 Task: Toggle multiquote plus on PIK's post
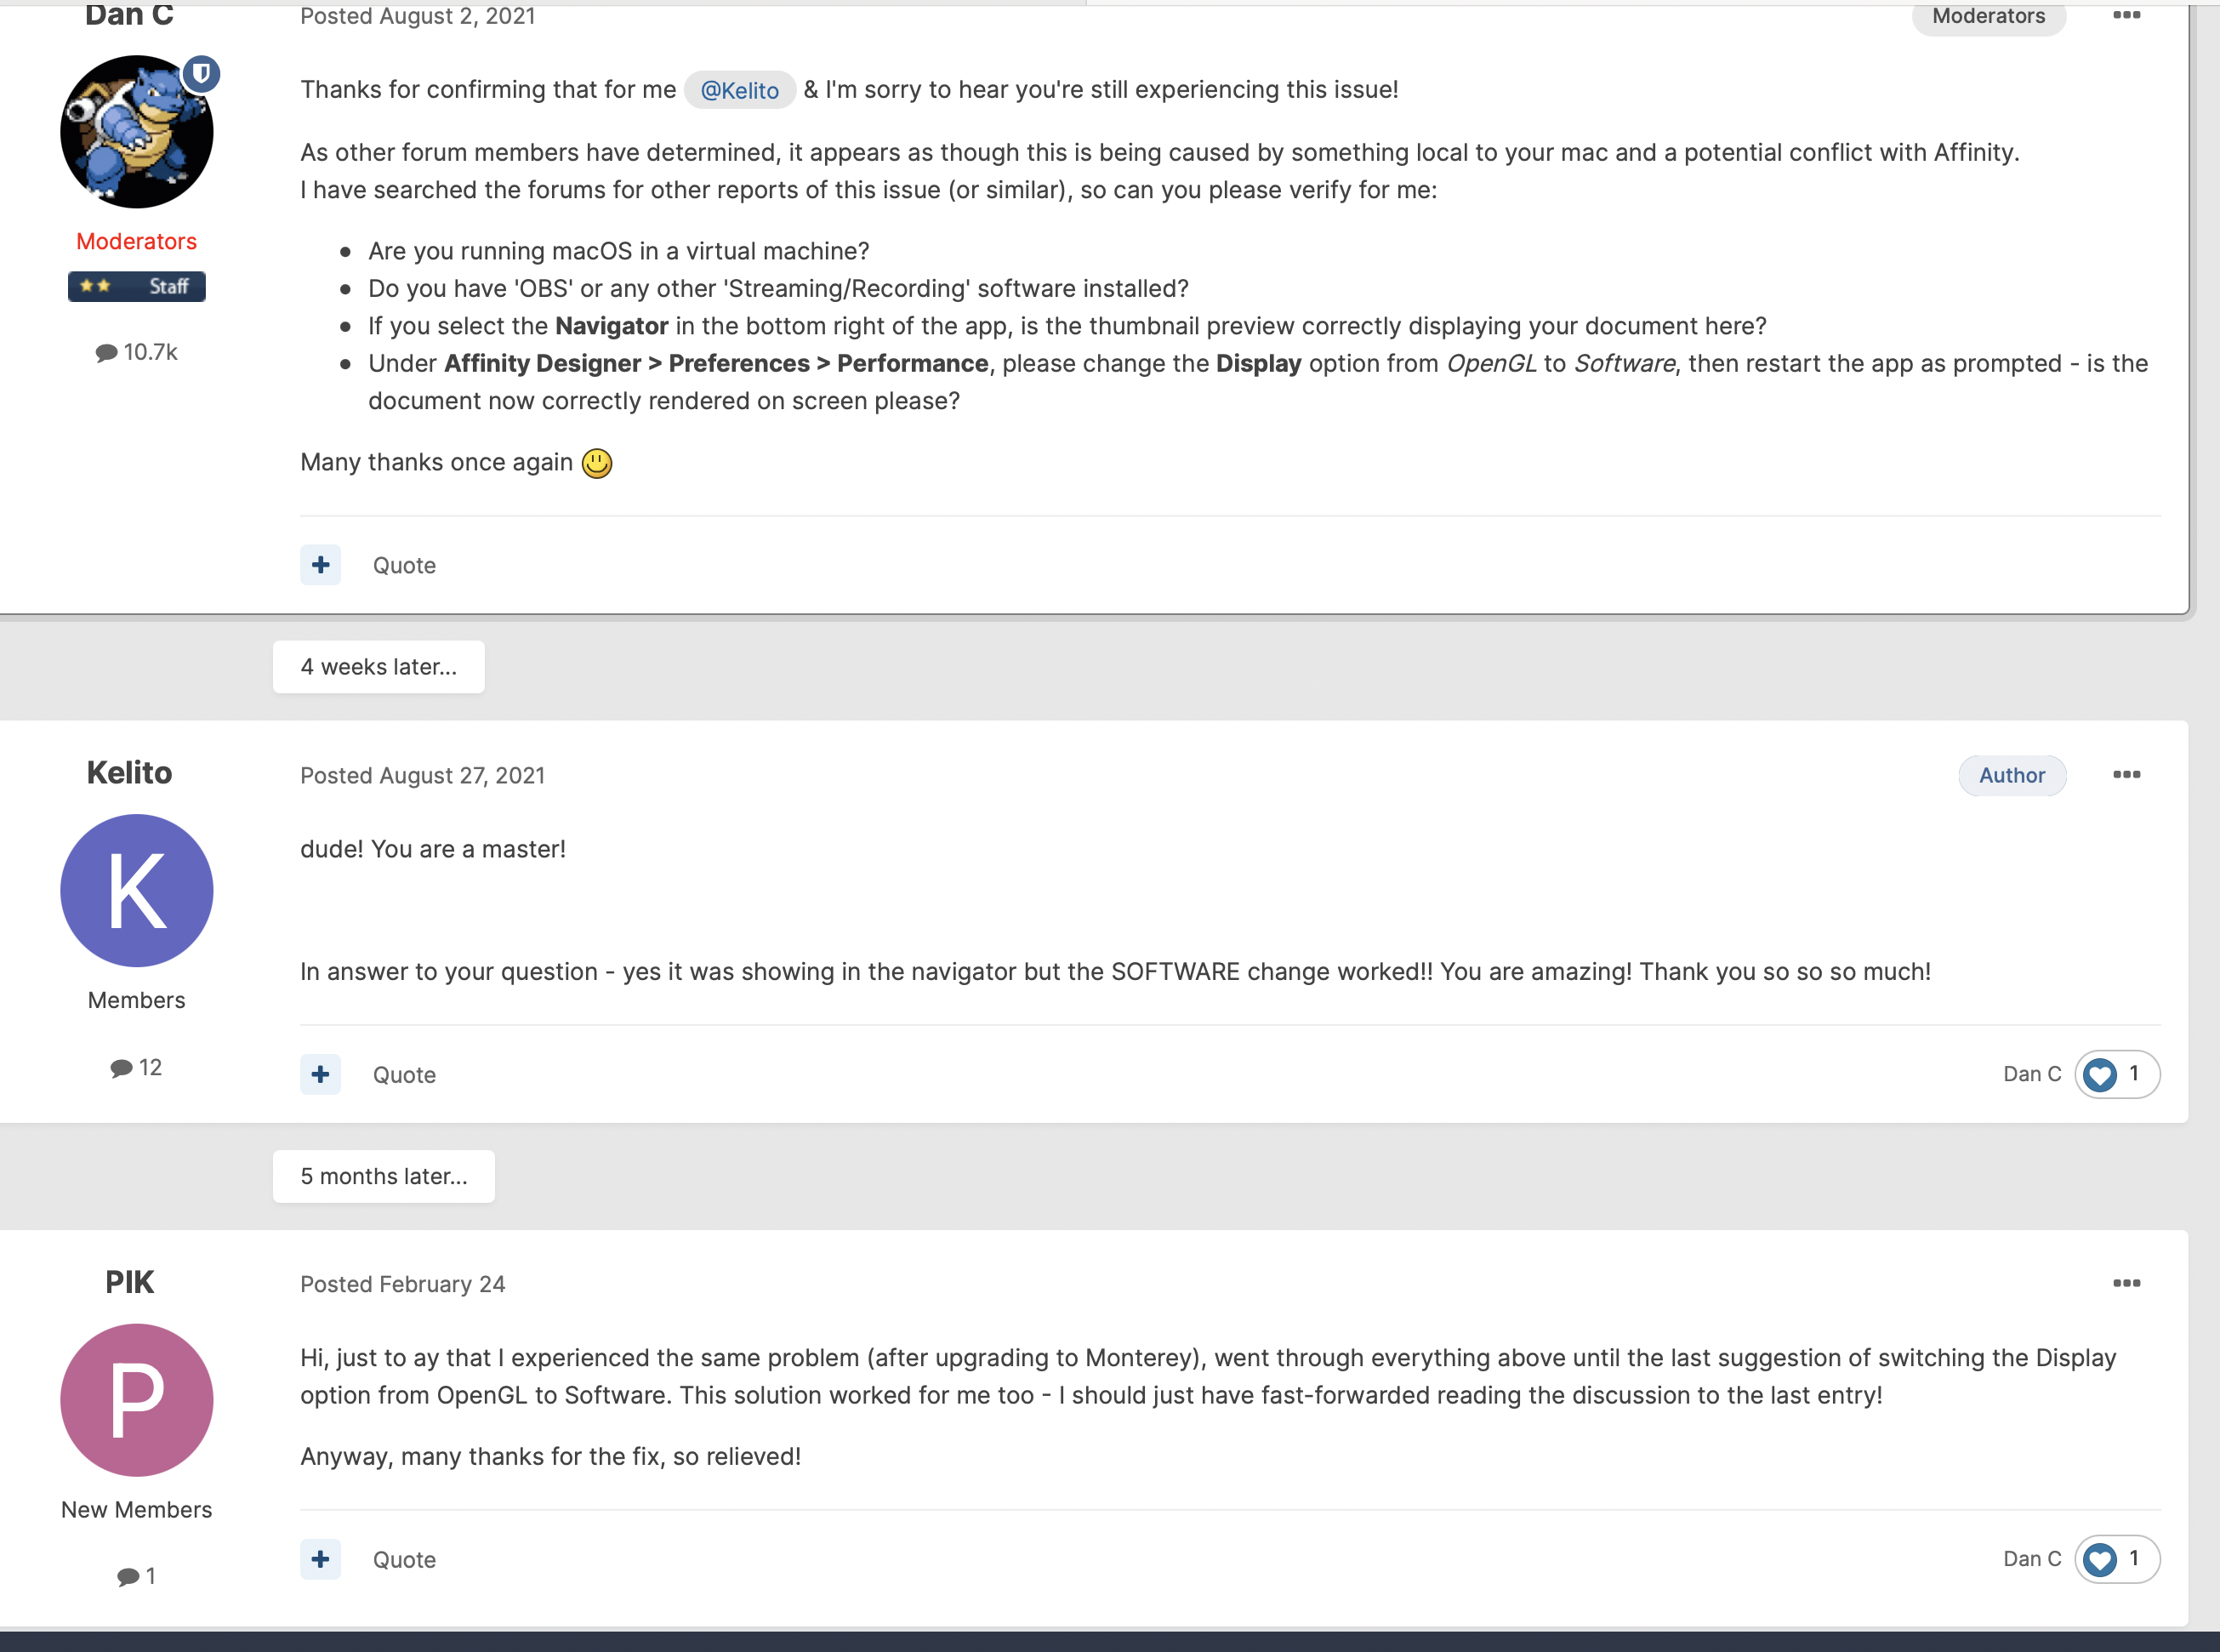click(320, 1559)
